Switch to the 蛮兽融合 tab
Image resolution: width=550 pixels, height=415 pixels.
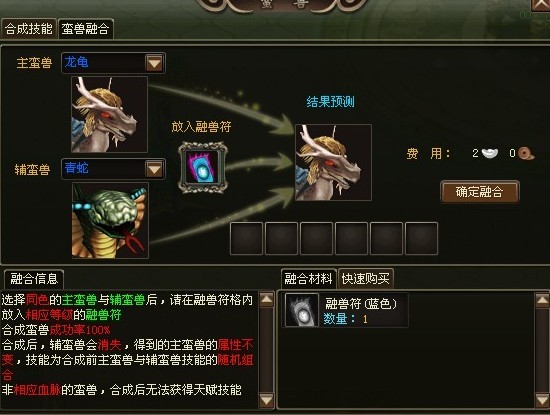coord(86,29)
